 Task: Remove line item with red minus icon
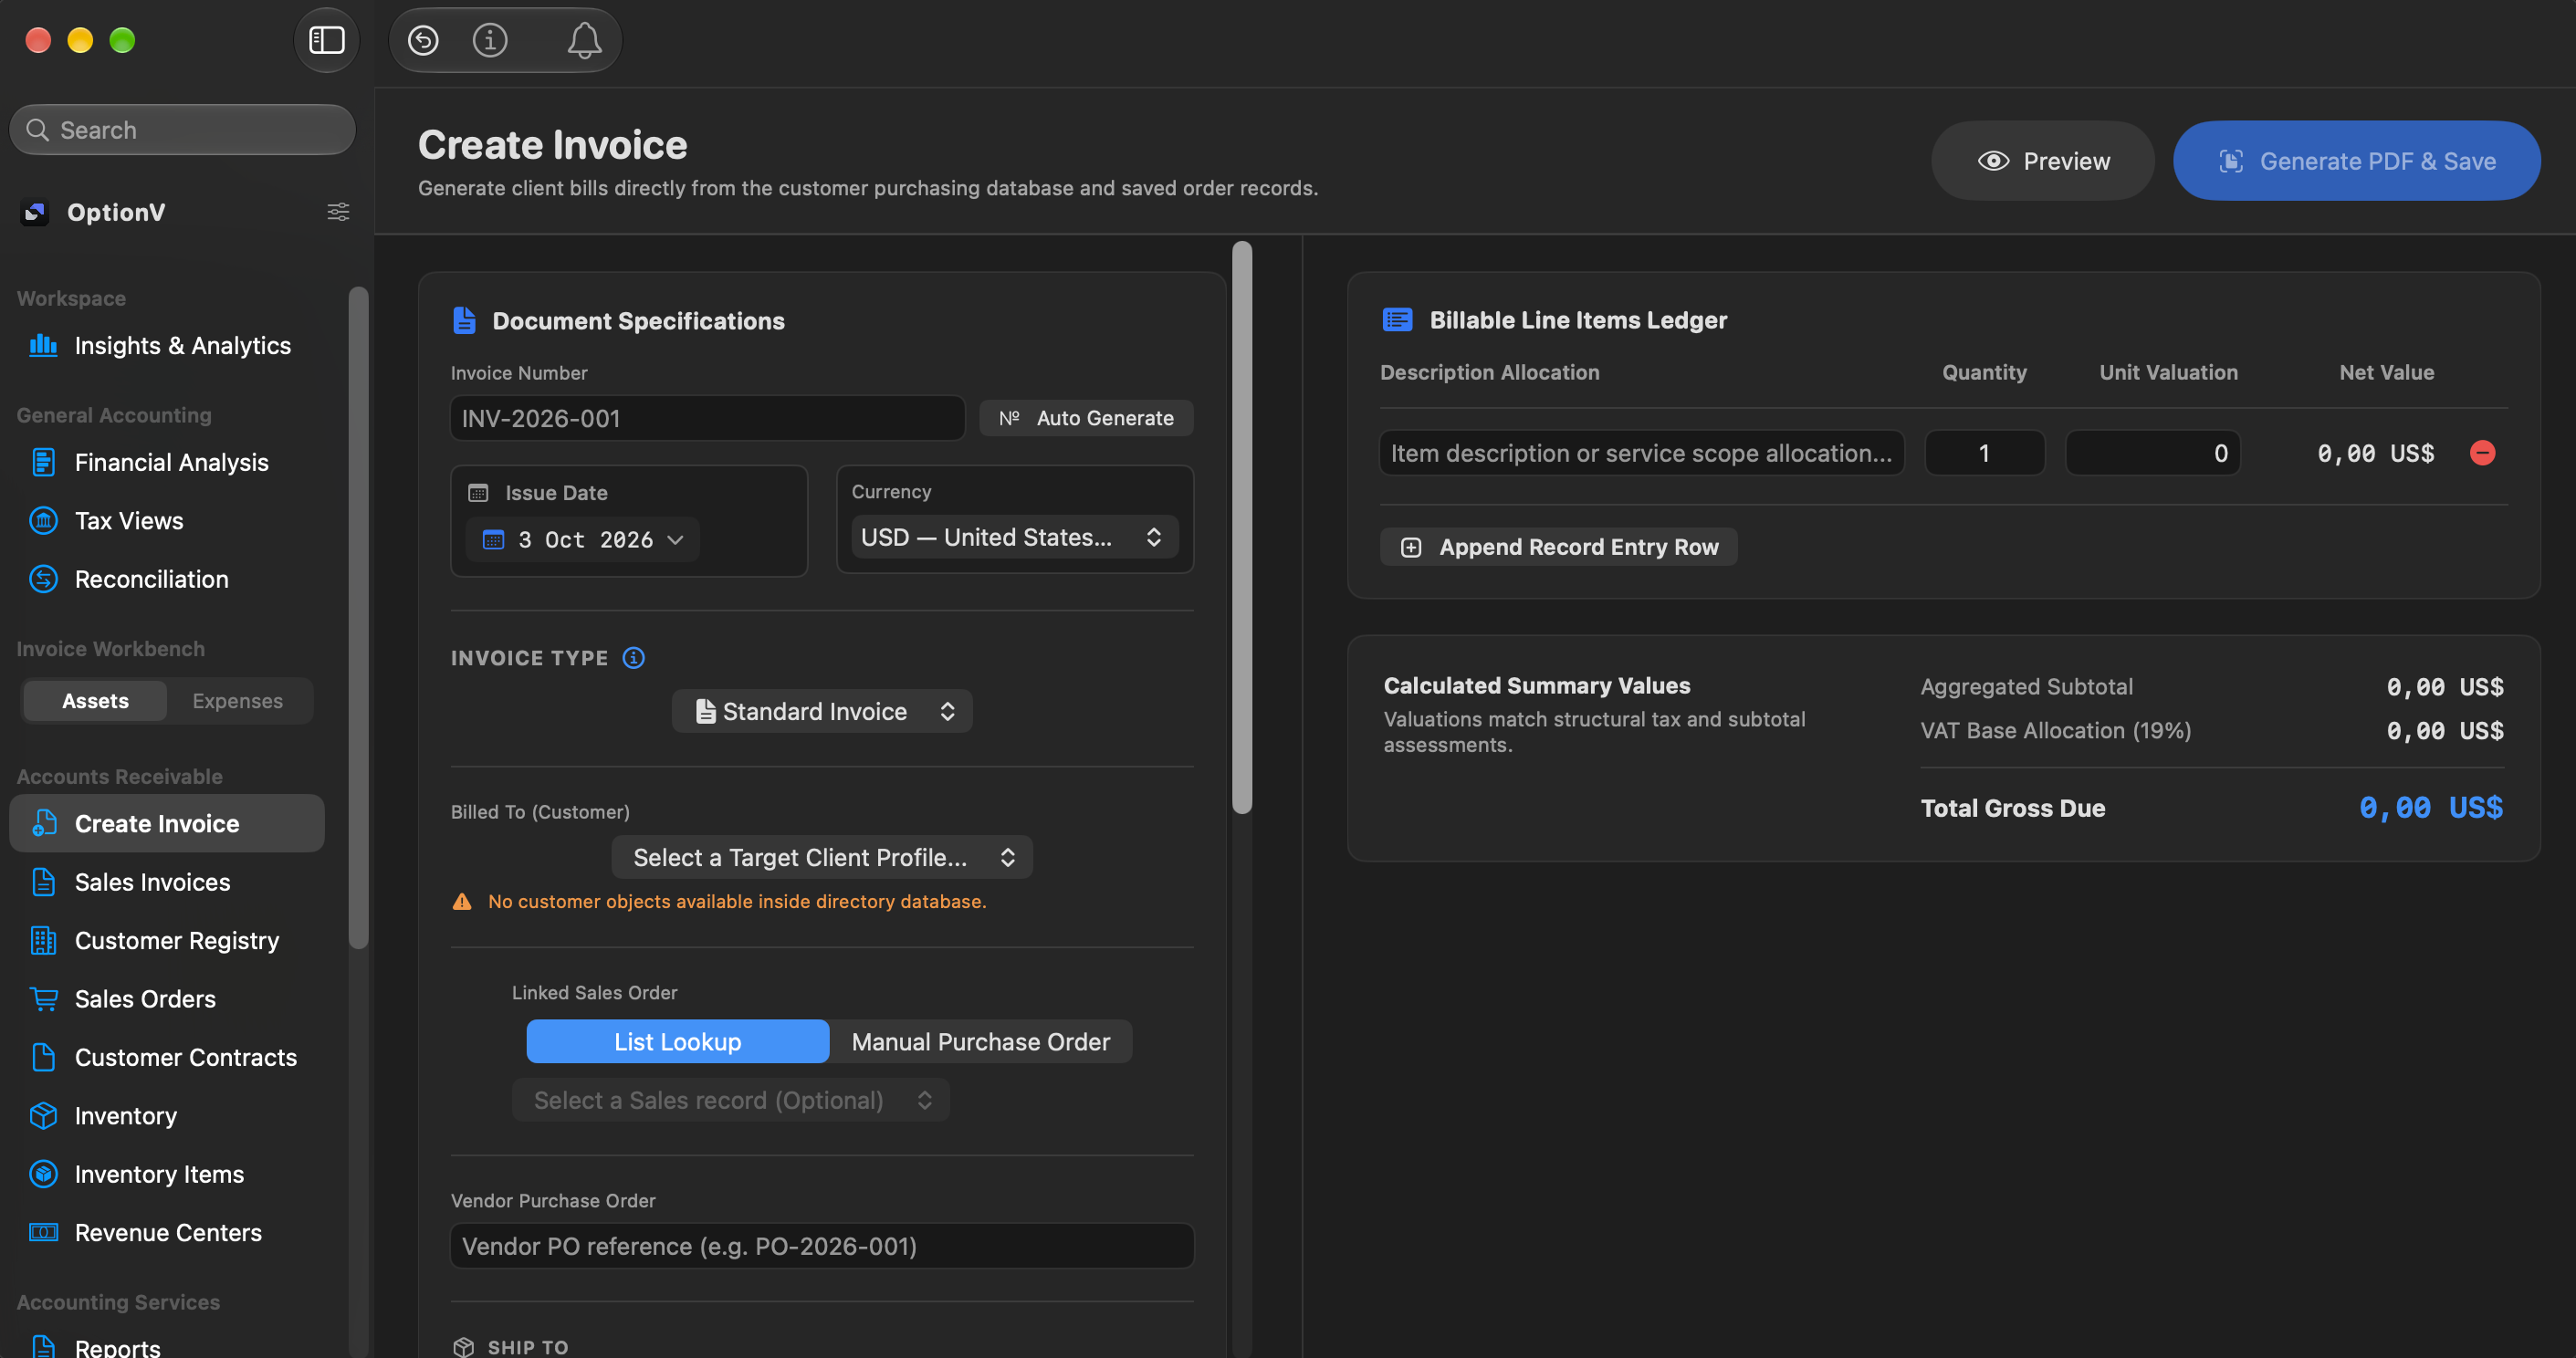click(2482, 453)
